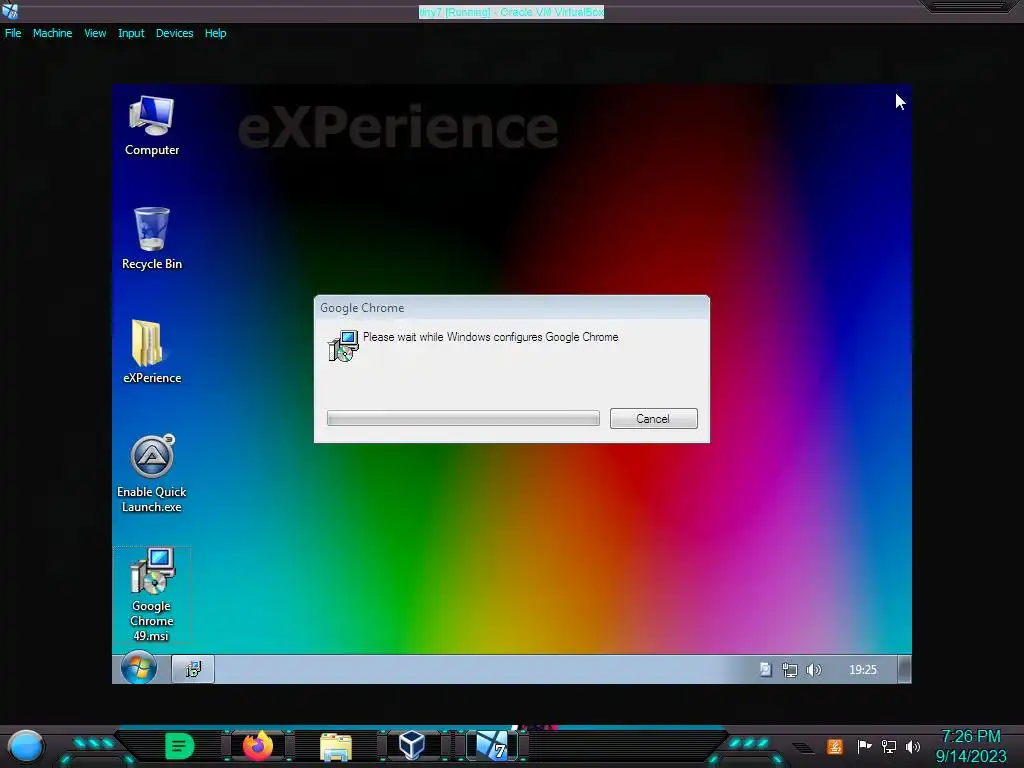Click host clock showing 7:26 PM
This screenshot has width=1024, height=768.
click(971, 737)
